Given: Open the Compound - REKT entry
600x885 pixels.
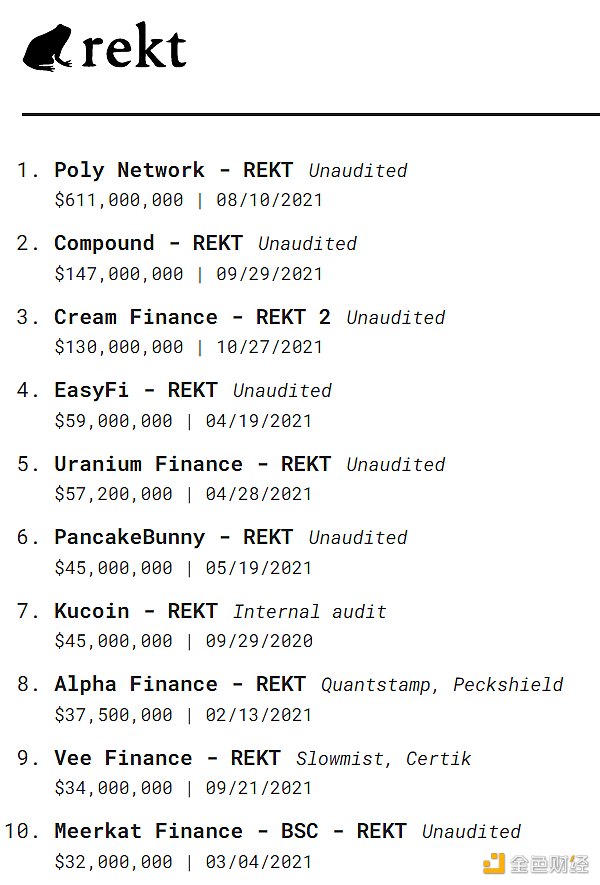Looking at the screenshot, I should (148, 243).
